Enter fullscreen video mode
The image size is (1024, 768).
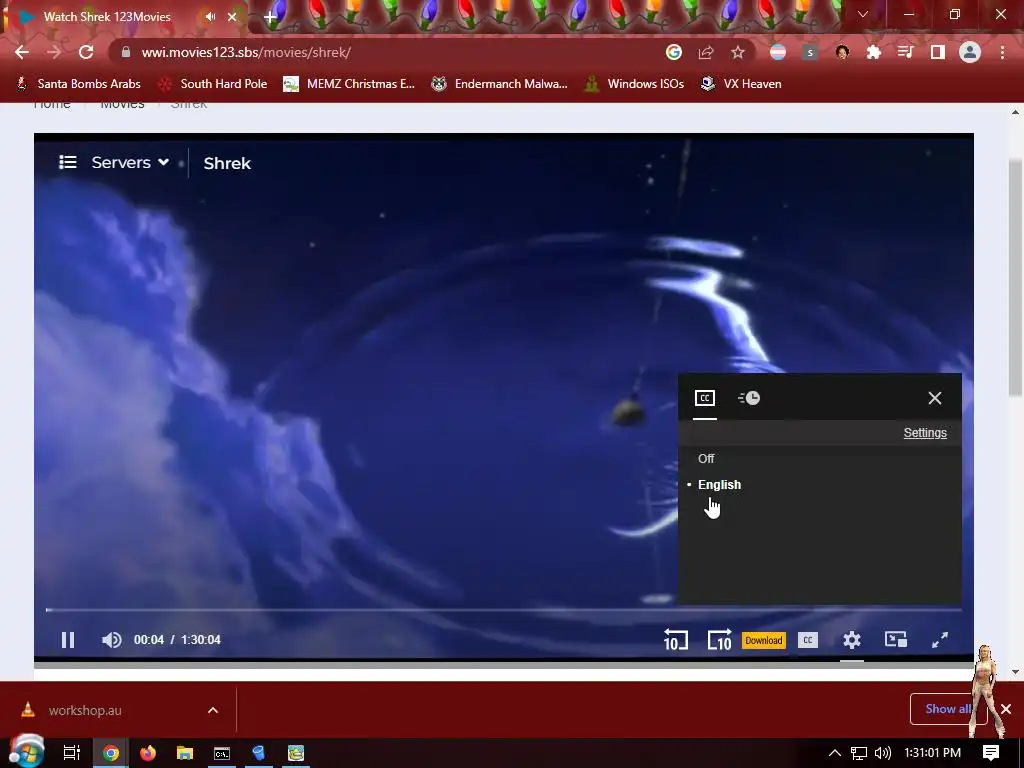(940, 640)
